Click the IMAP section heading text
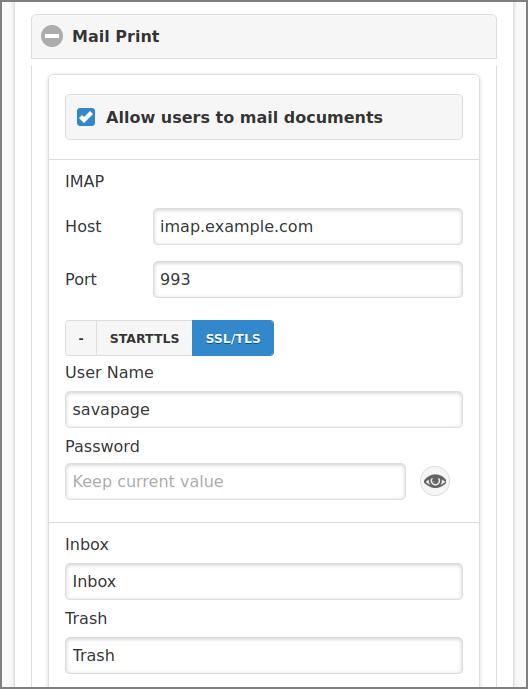Image resolution: width=528 pixels, height=689 pixels. pos(84,181)
